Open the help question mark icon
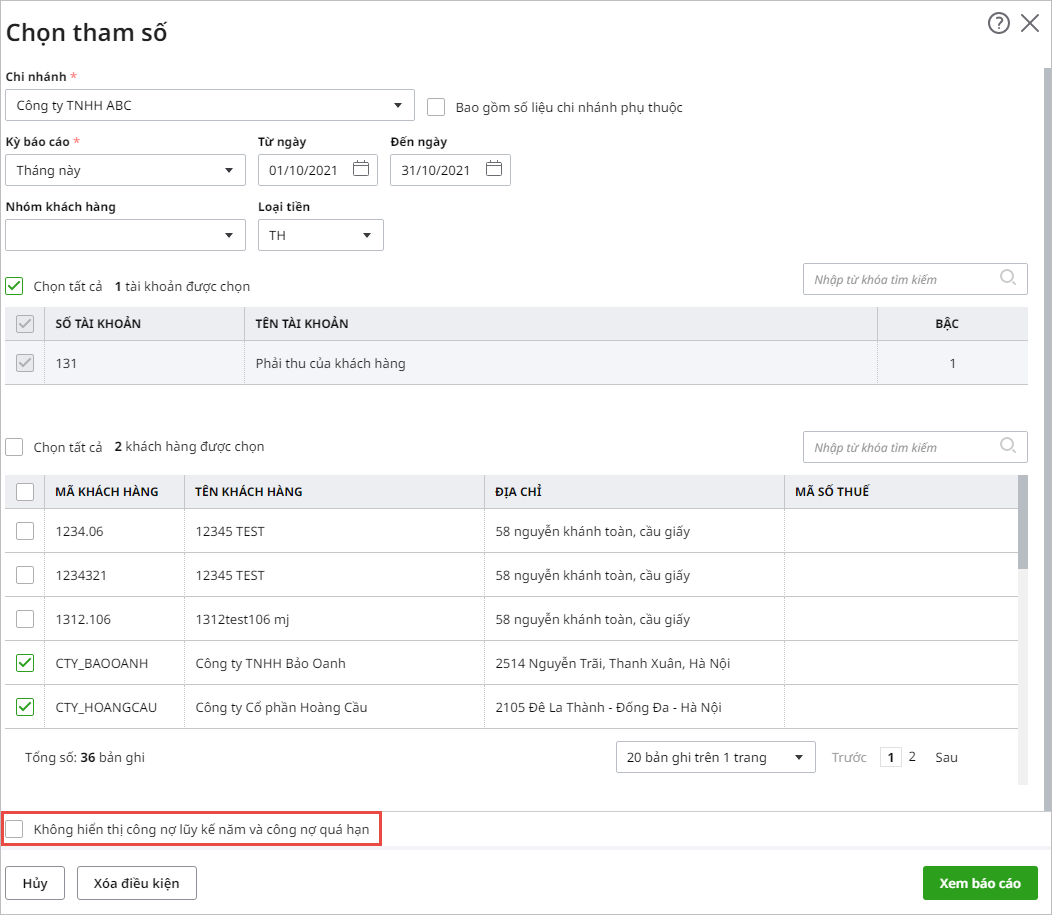 click(x=998, y=24)
